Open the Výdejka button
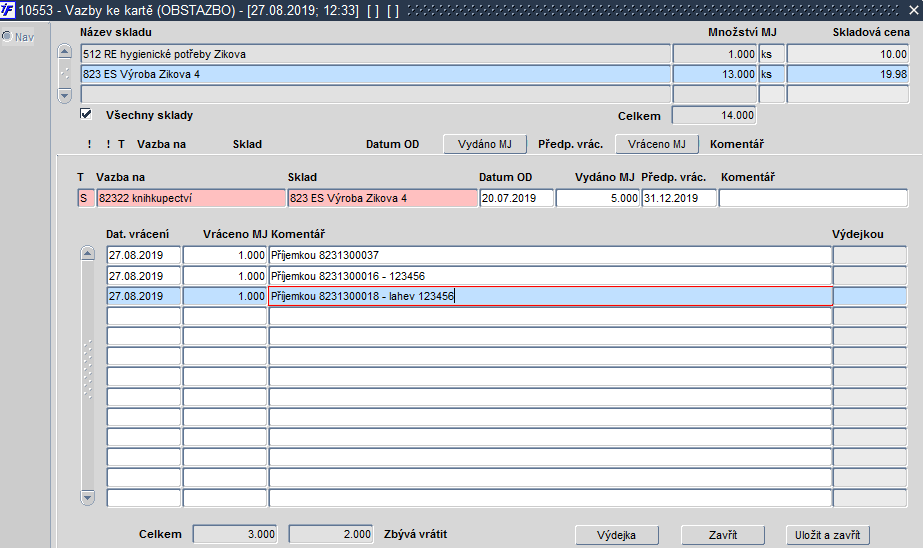 click(616, 535)
